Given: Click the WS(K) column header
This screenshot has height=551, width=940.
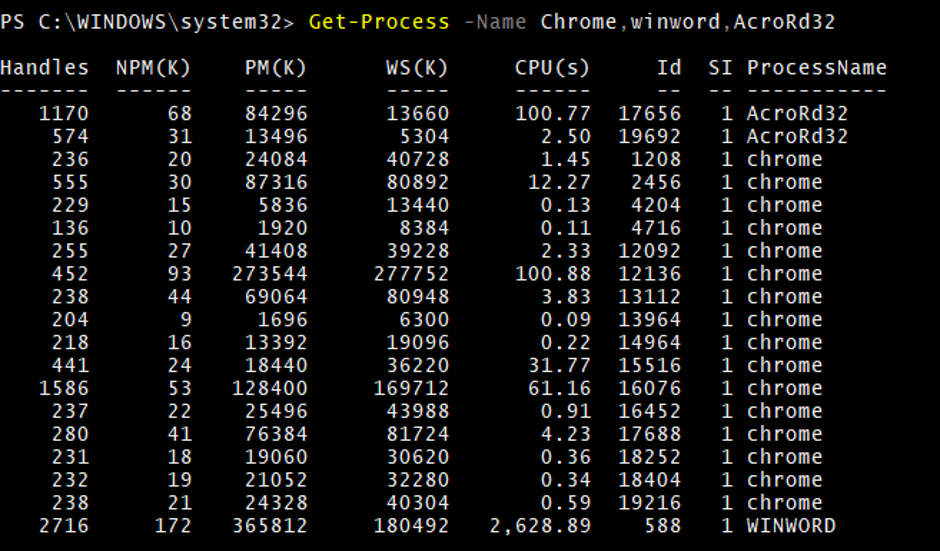Looking at the screenshot, I should tap(417, 68).
